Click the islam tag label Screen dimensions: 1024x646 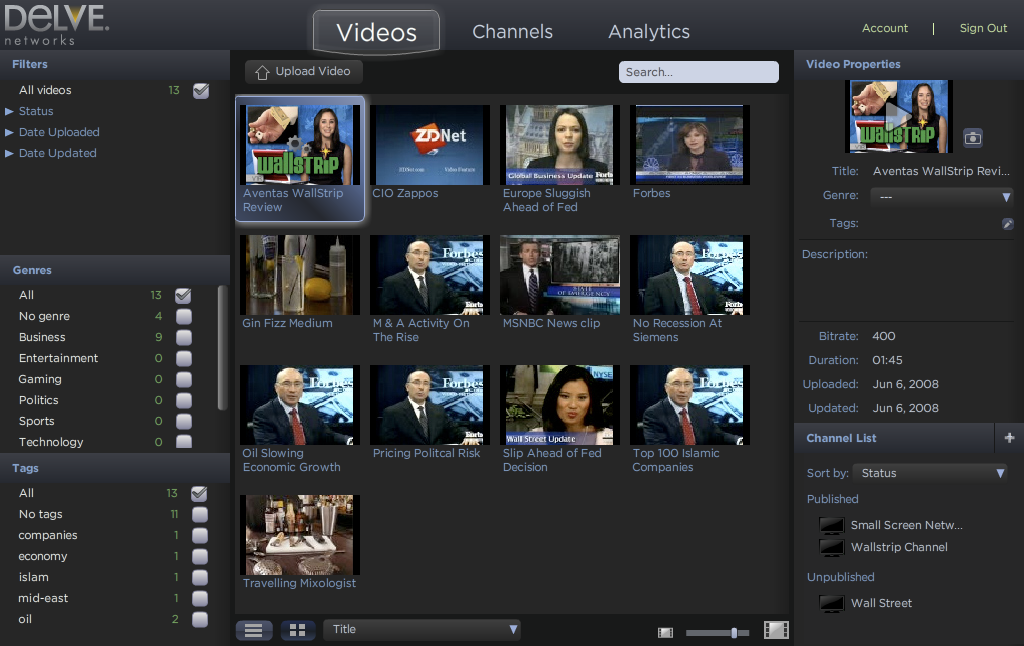[33, 577]
